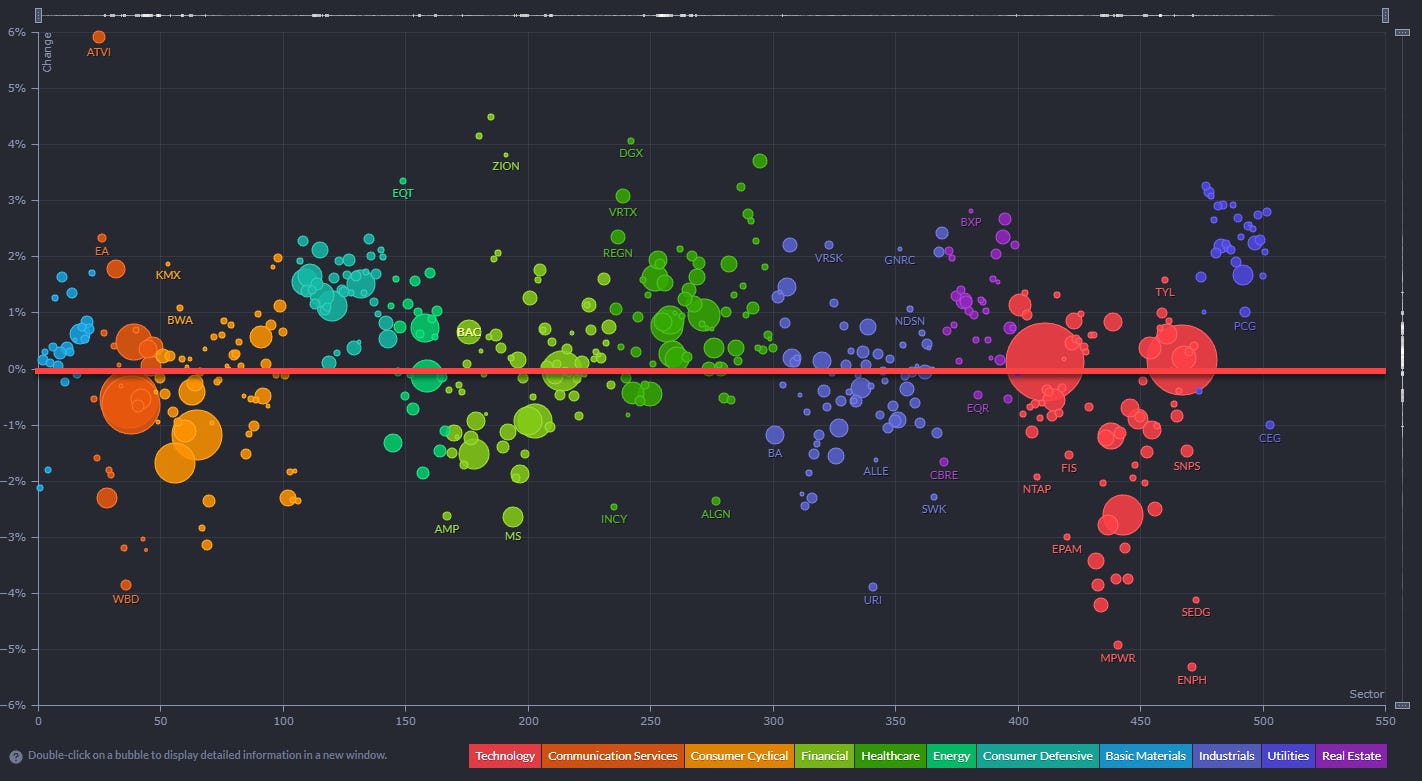Click the Utilities legend button
The width and height of the screenshot is (1422, 781).
tap(1287, 756)
